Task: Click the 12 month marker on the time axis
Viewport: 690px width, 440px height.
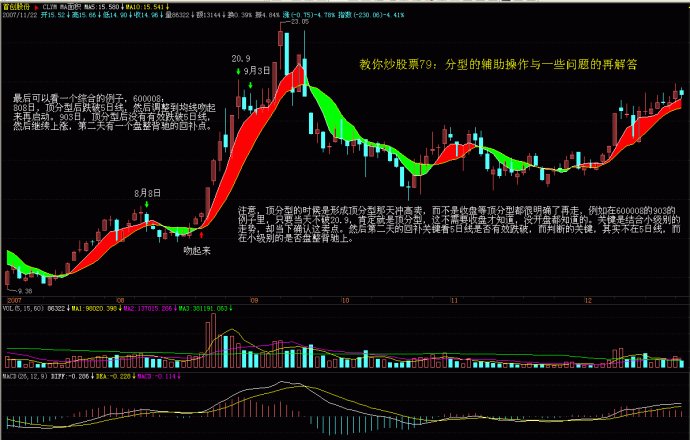Action: click(588, 301)
